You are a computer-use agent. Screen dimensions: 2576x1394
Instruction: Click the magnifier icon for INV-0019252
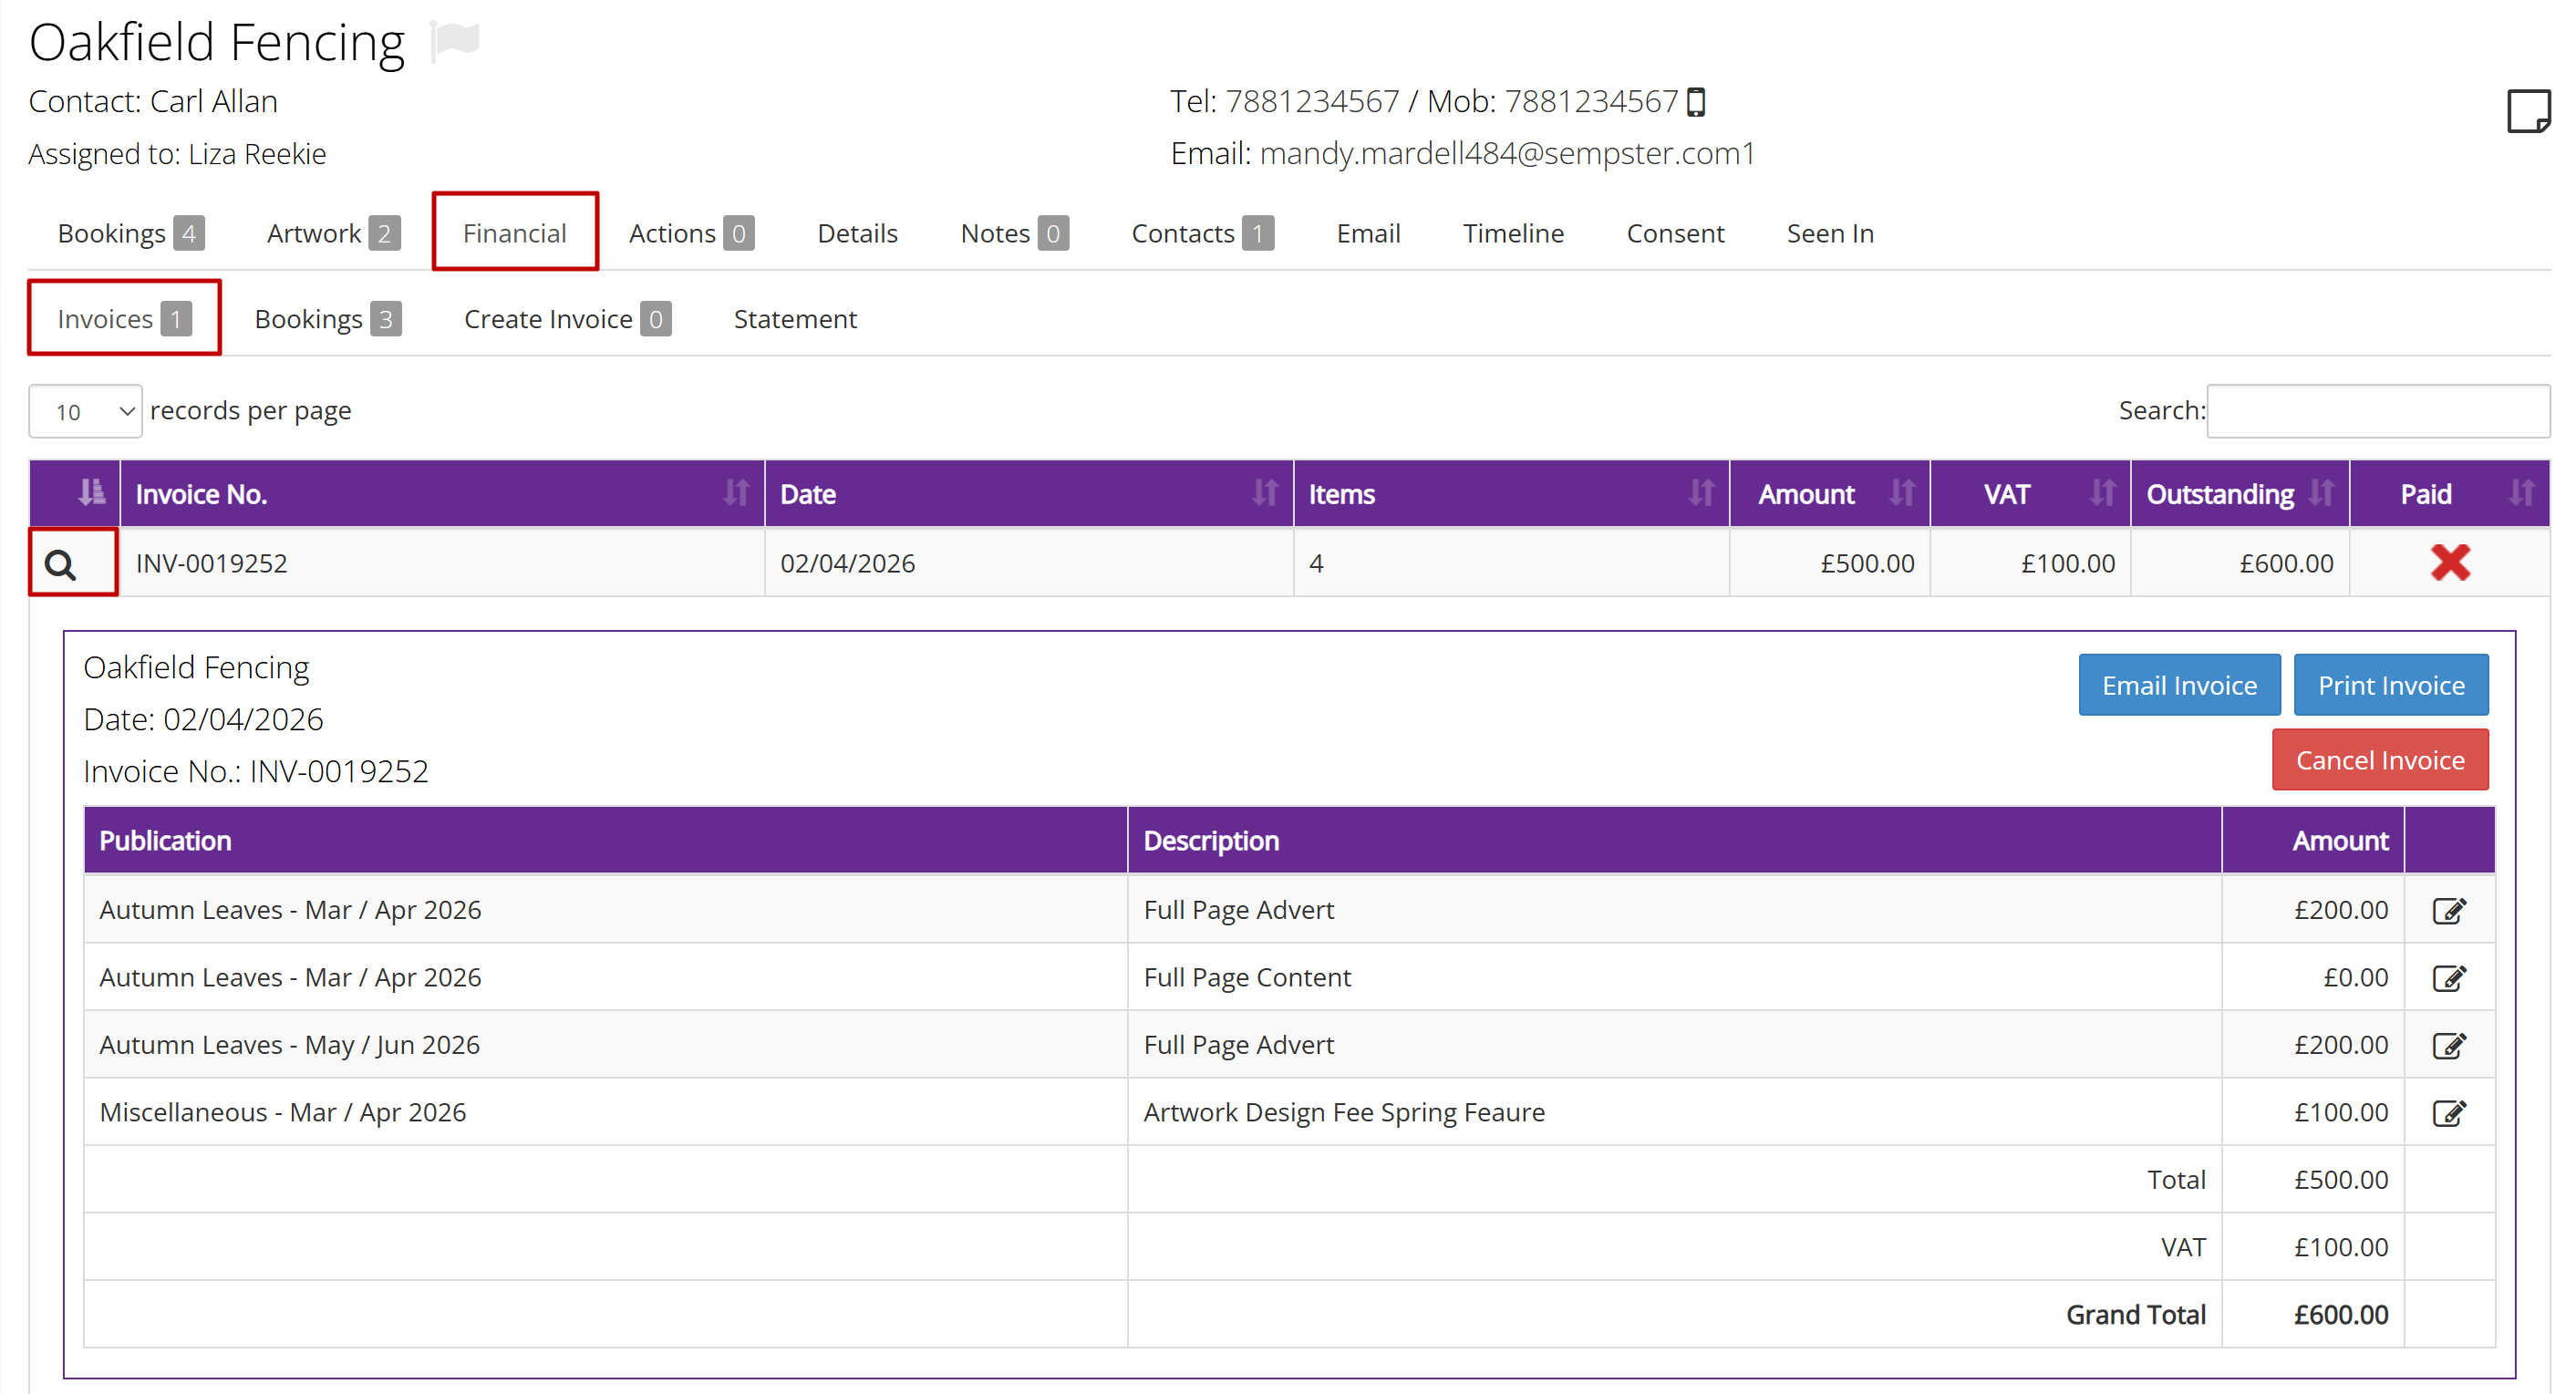pyautogui.click(x=61, y=565)
